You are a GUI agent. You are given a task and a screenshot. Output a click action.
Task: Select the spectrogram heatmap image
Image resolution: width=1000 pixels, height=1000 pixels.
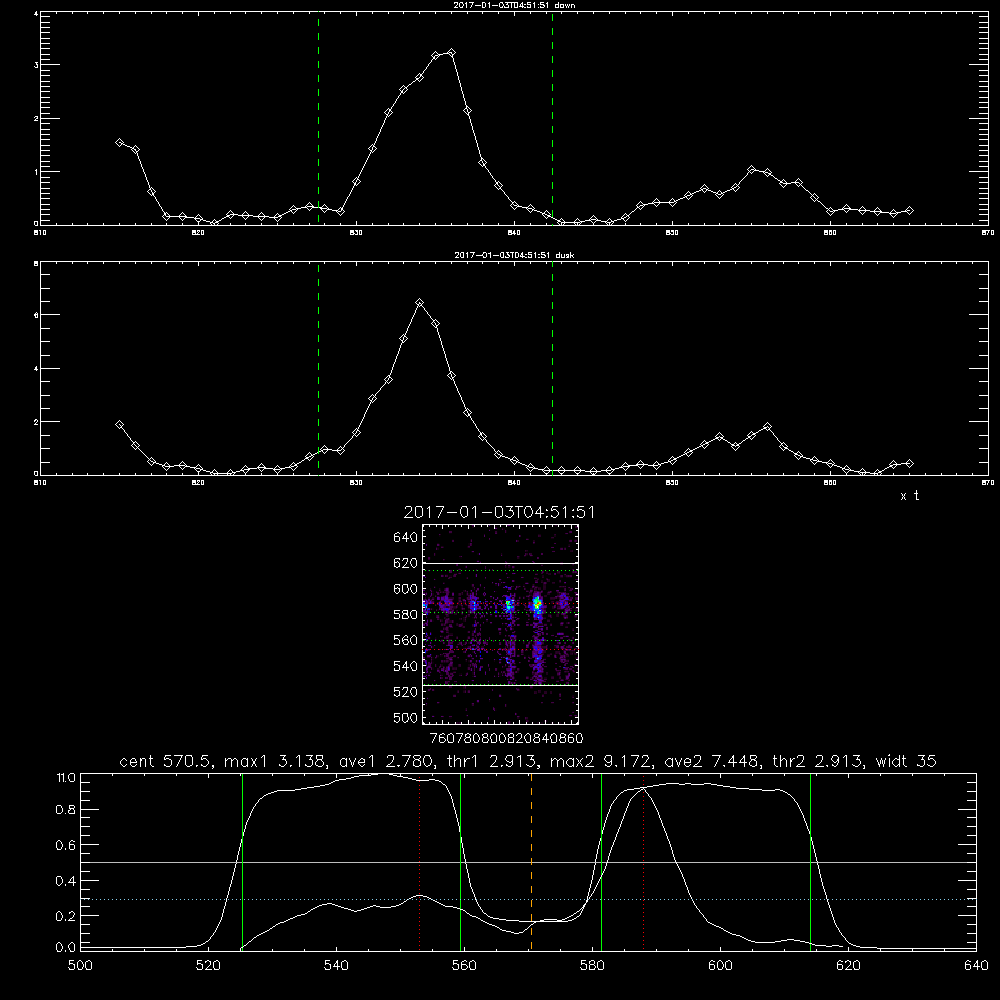point(501,624)
